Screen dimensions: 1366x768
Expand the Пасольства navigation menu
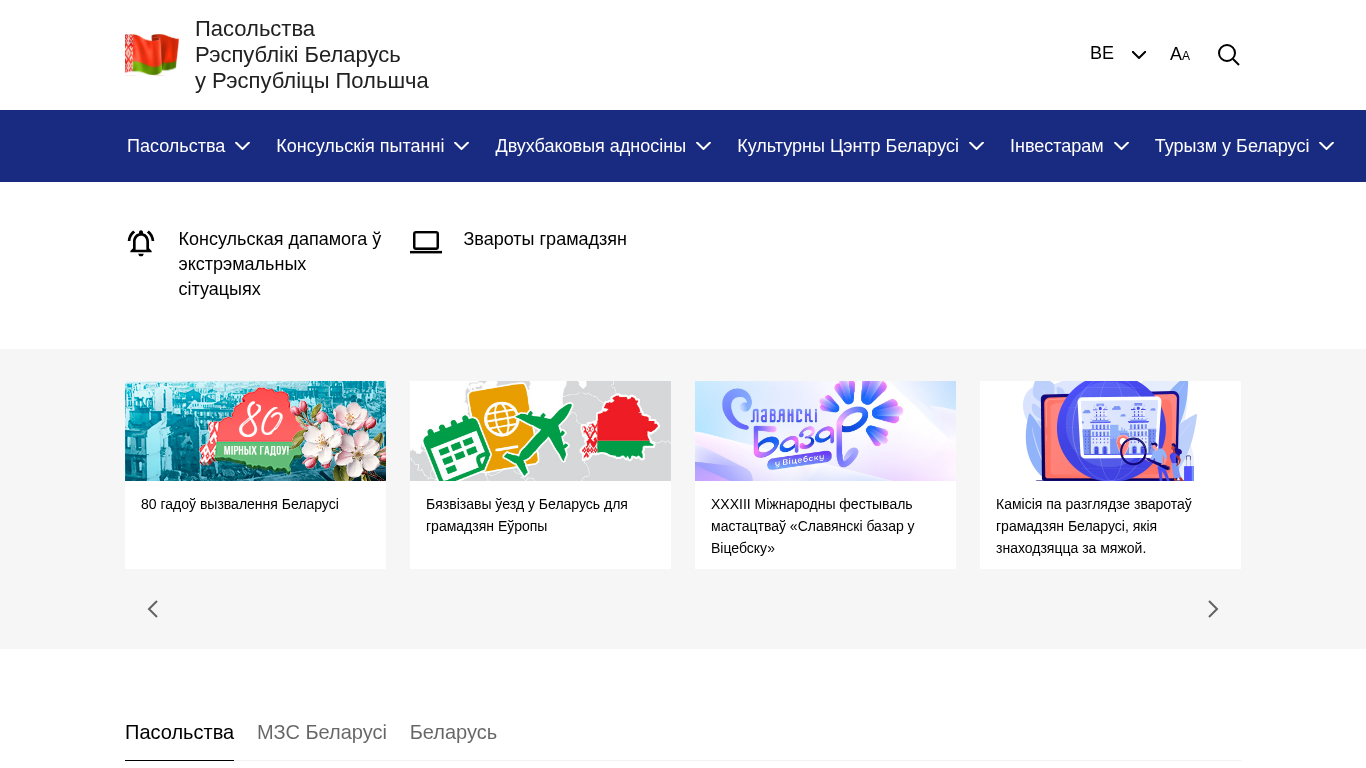pos(189,146)
